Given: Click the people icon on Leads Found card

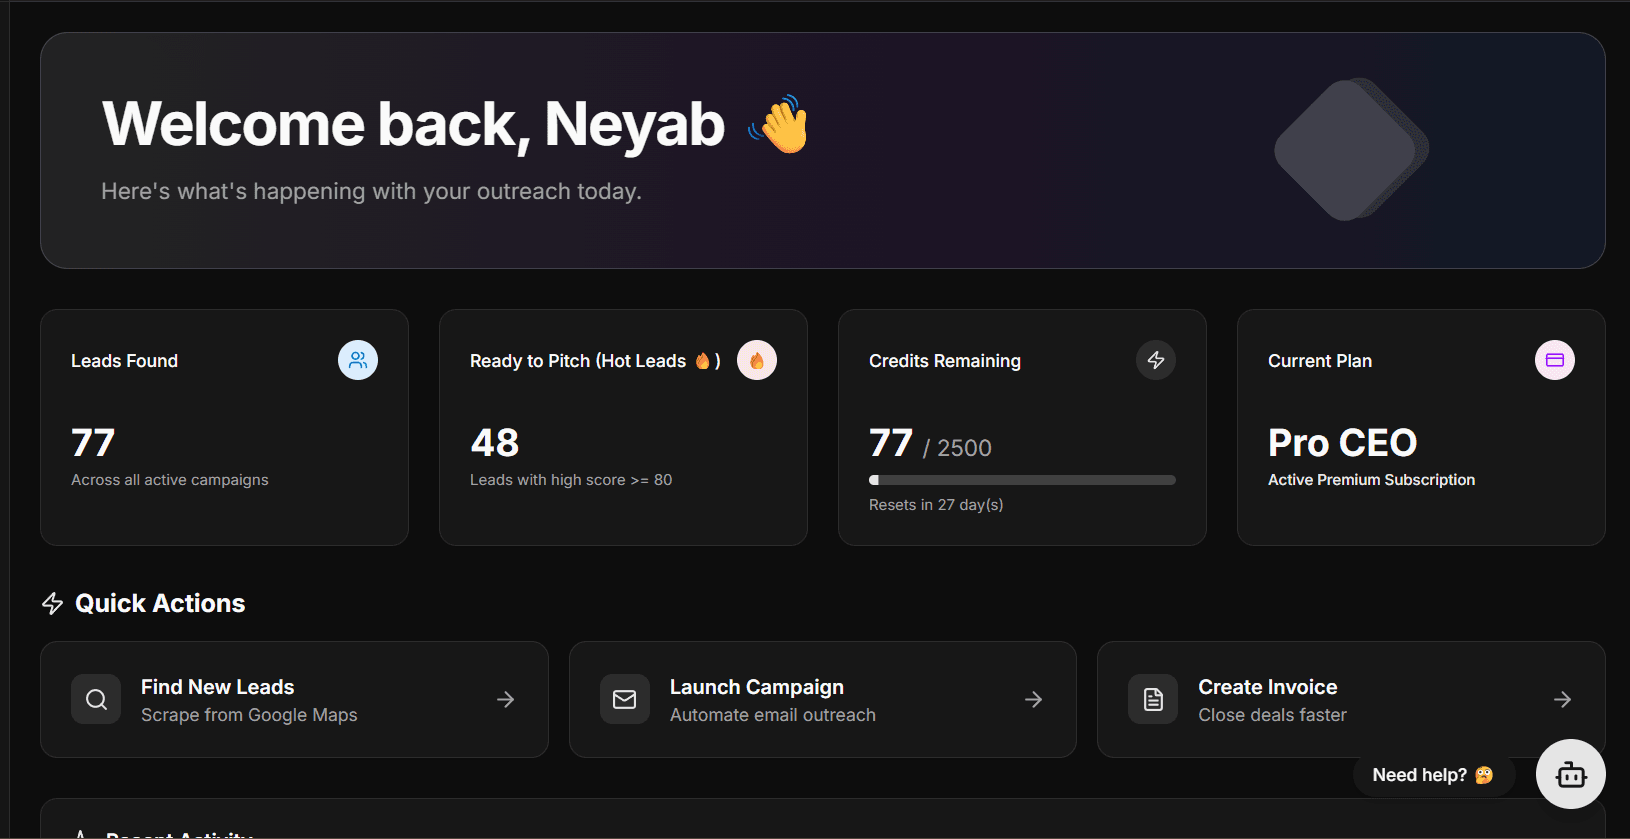Looking at the screenshot, I should pos(358,360).
